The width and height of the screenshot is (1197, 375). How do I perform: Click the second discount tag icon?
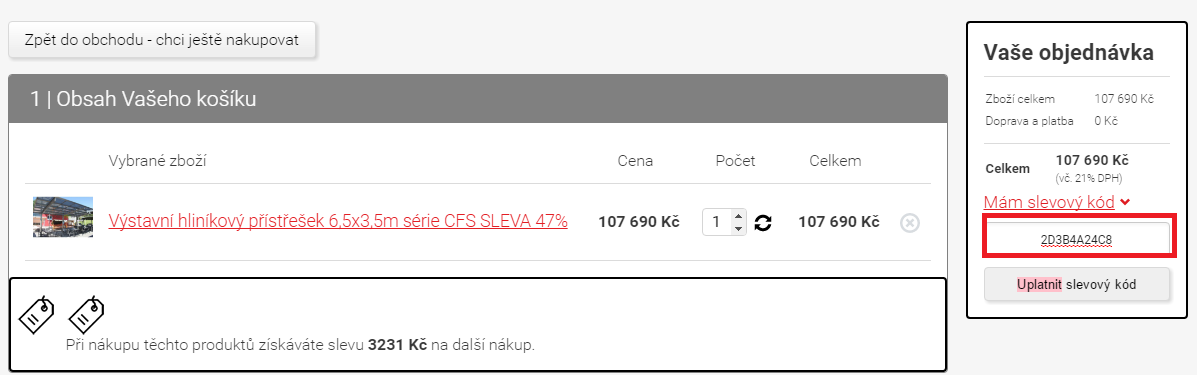coord(86,314)
